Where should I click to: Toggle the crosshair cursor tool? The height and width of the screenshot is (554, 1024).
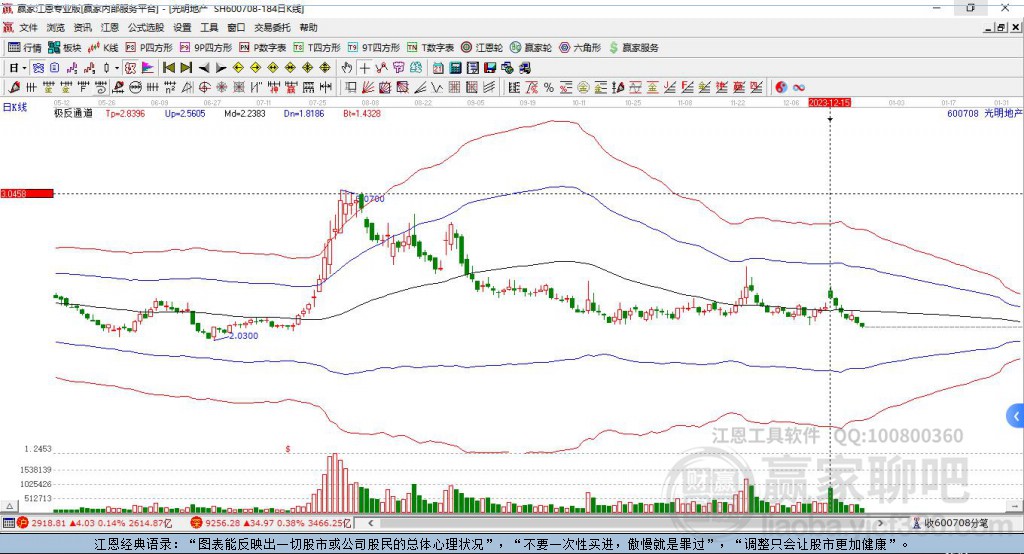click(364, 68)
